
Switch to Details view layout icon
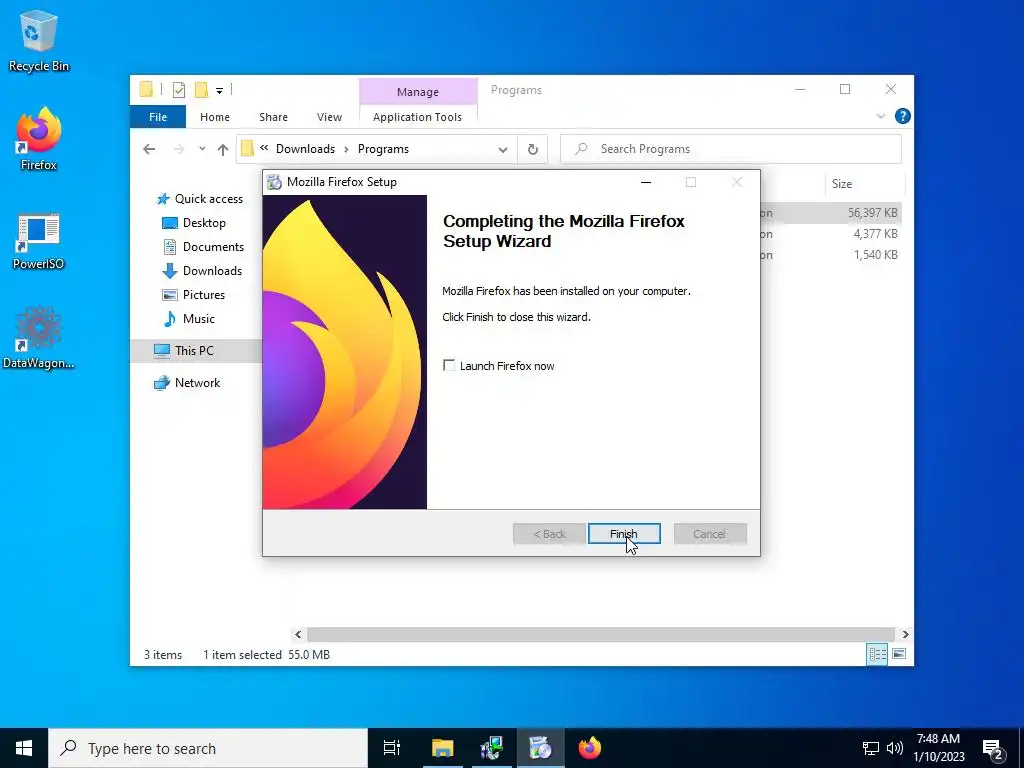[x=877, y=654]
